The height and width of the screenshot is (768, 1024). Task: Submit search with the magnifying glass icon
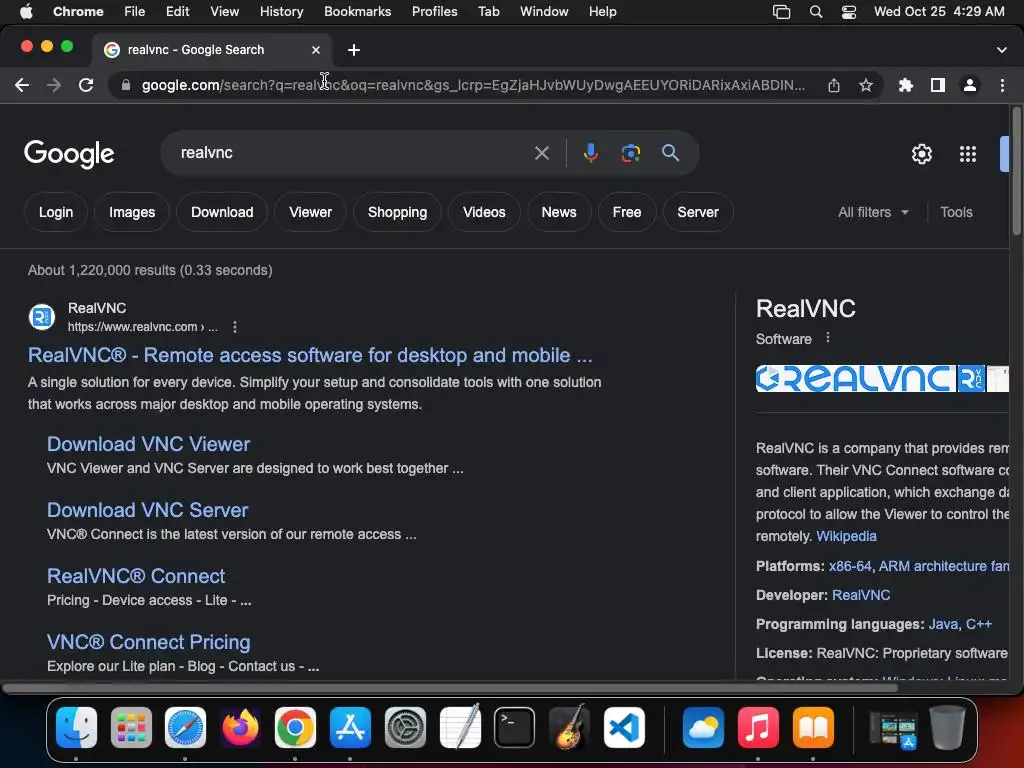point(670,153)
